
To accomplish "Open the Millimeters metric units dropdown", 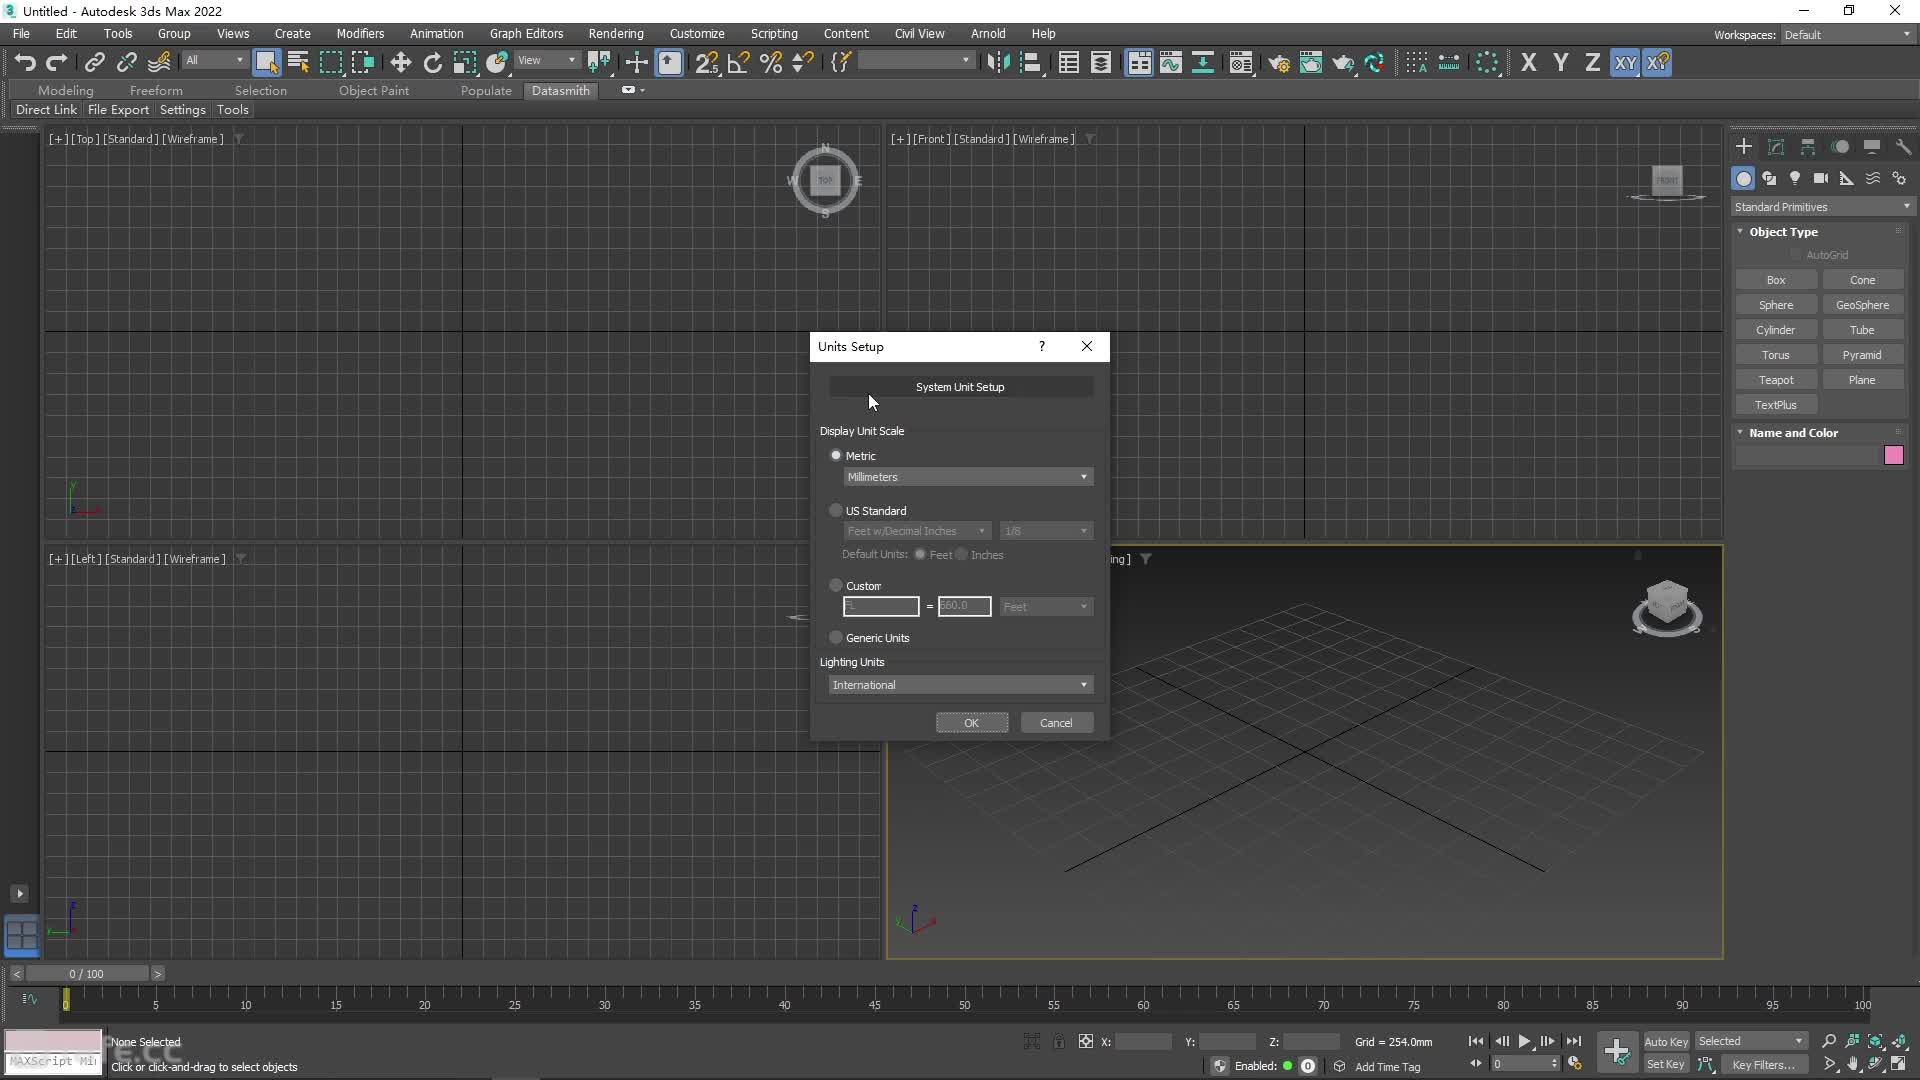I will coord(968,477).
